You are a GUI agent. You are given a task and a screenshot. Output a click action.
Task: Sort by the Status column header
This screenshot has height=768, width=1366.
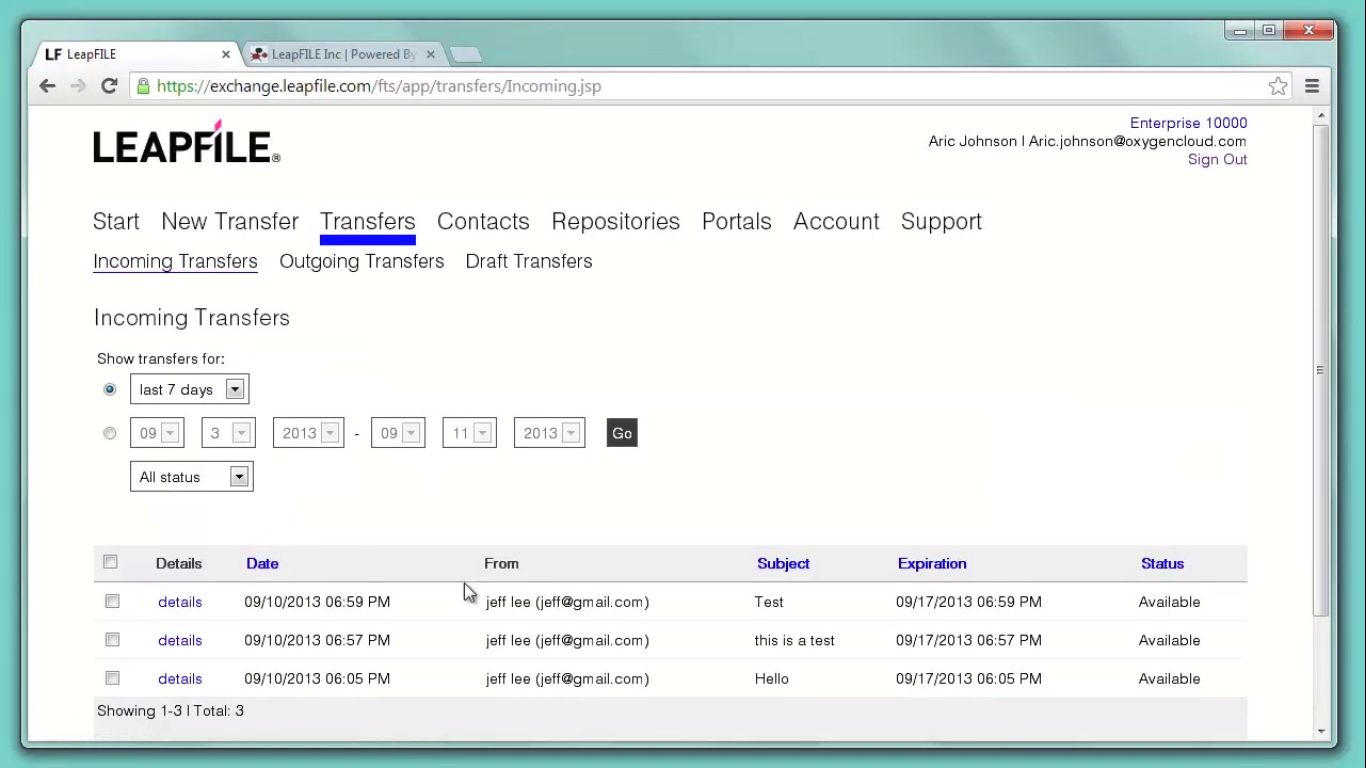tap(1162, 564)
